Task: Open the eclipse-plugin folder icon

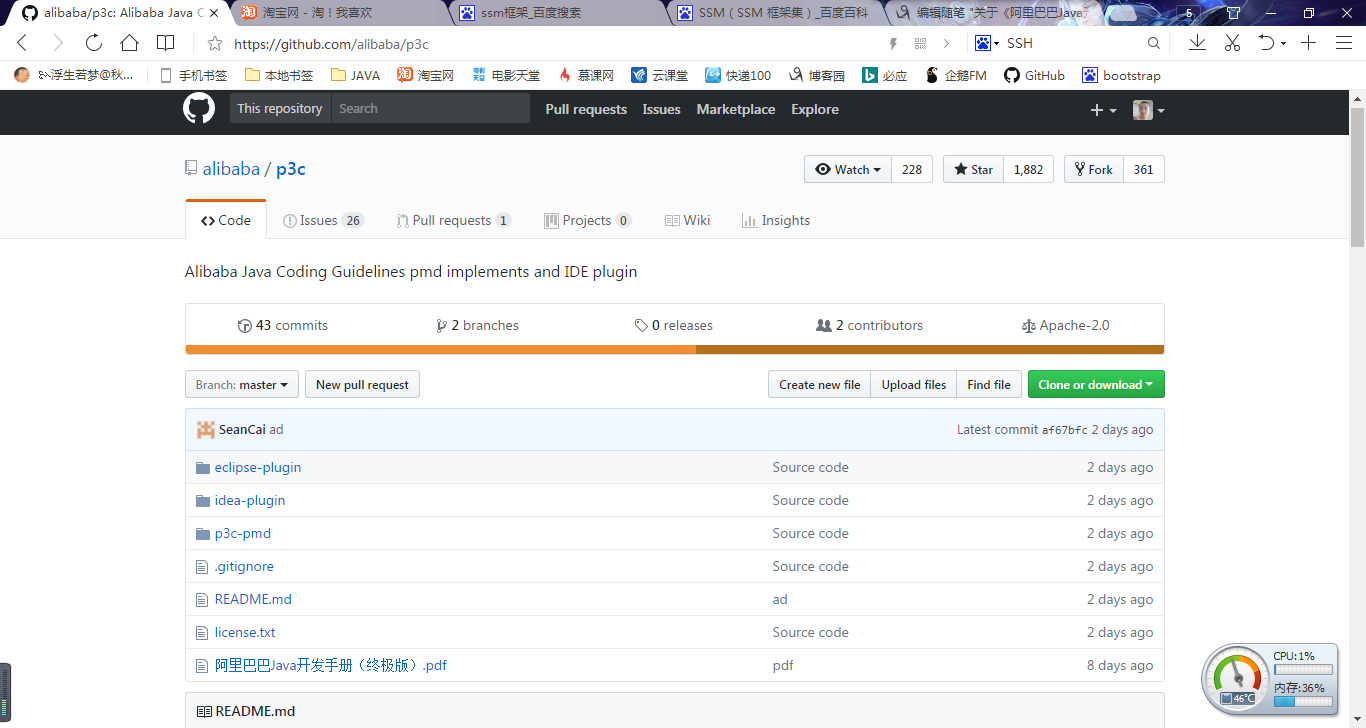Action: tap(203, 467)
